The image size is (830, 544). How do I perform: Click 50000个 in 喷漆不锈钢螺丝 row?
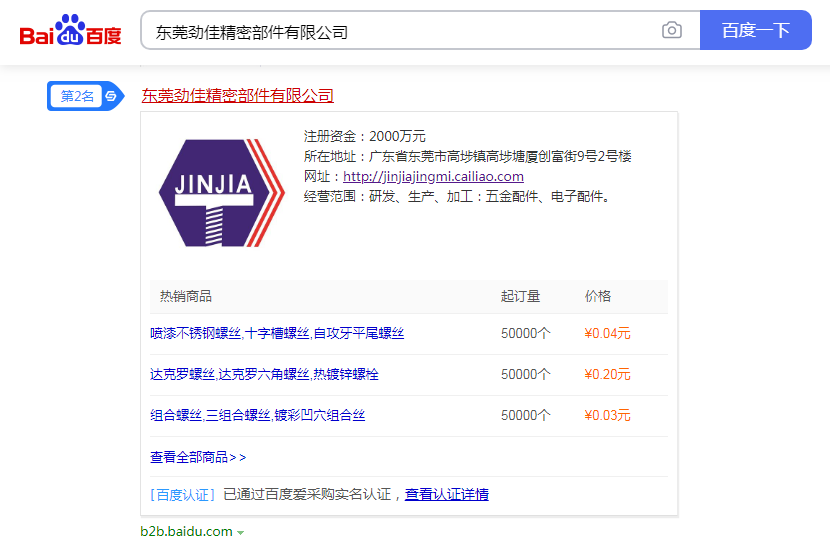[x=526, y=333]
